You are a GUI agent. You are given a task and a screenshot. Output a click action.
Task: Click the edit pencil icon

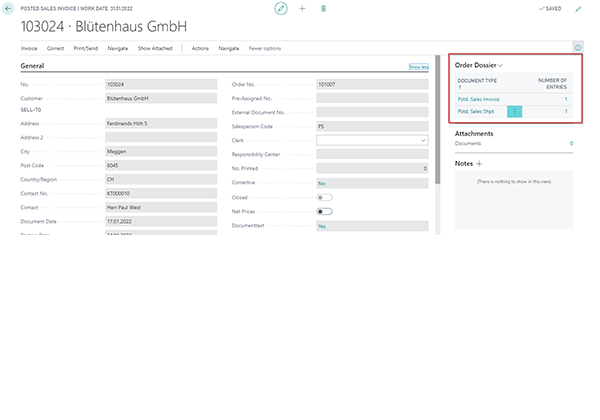(x=280, y=8)
